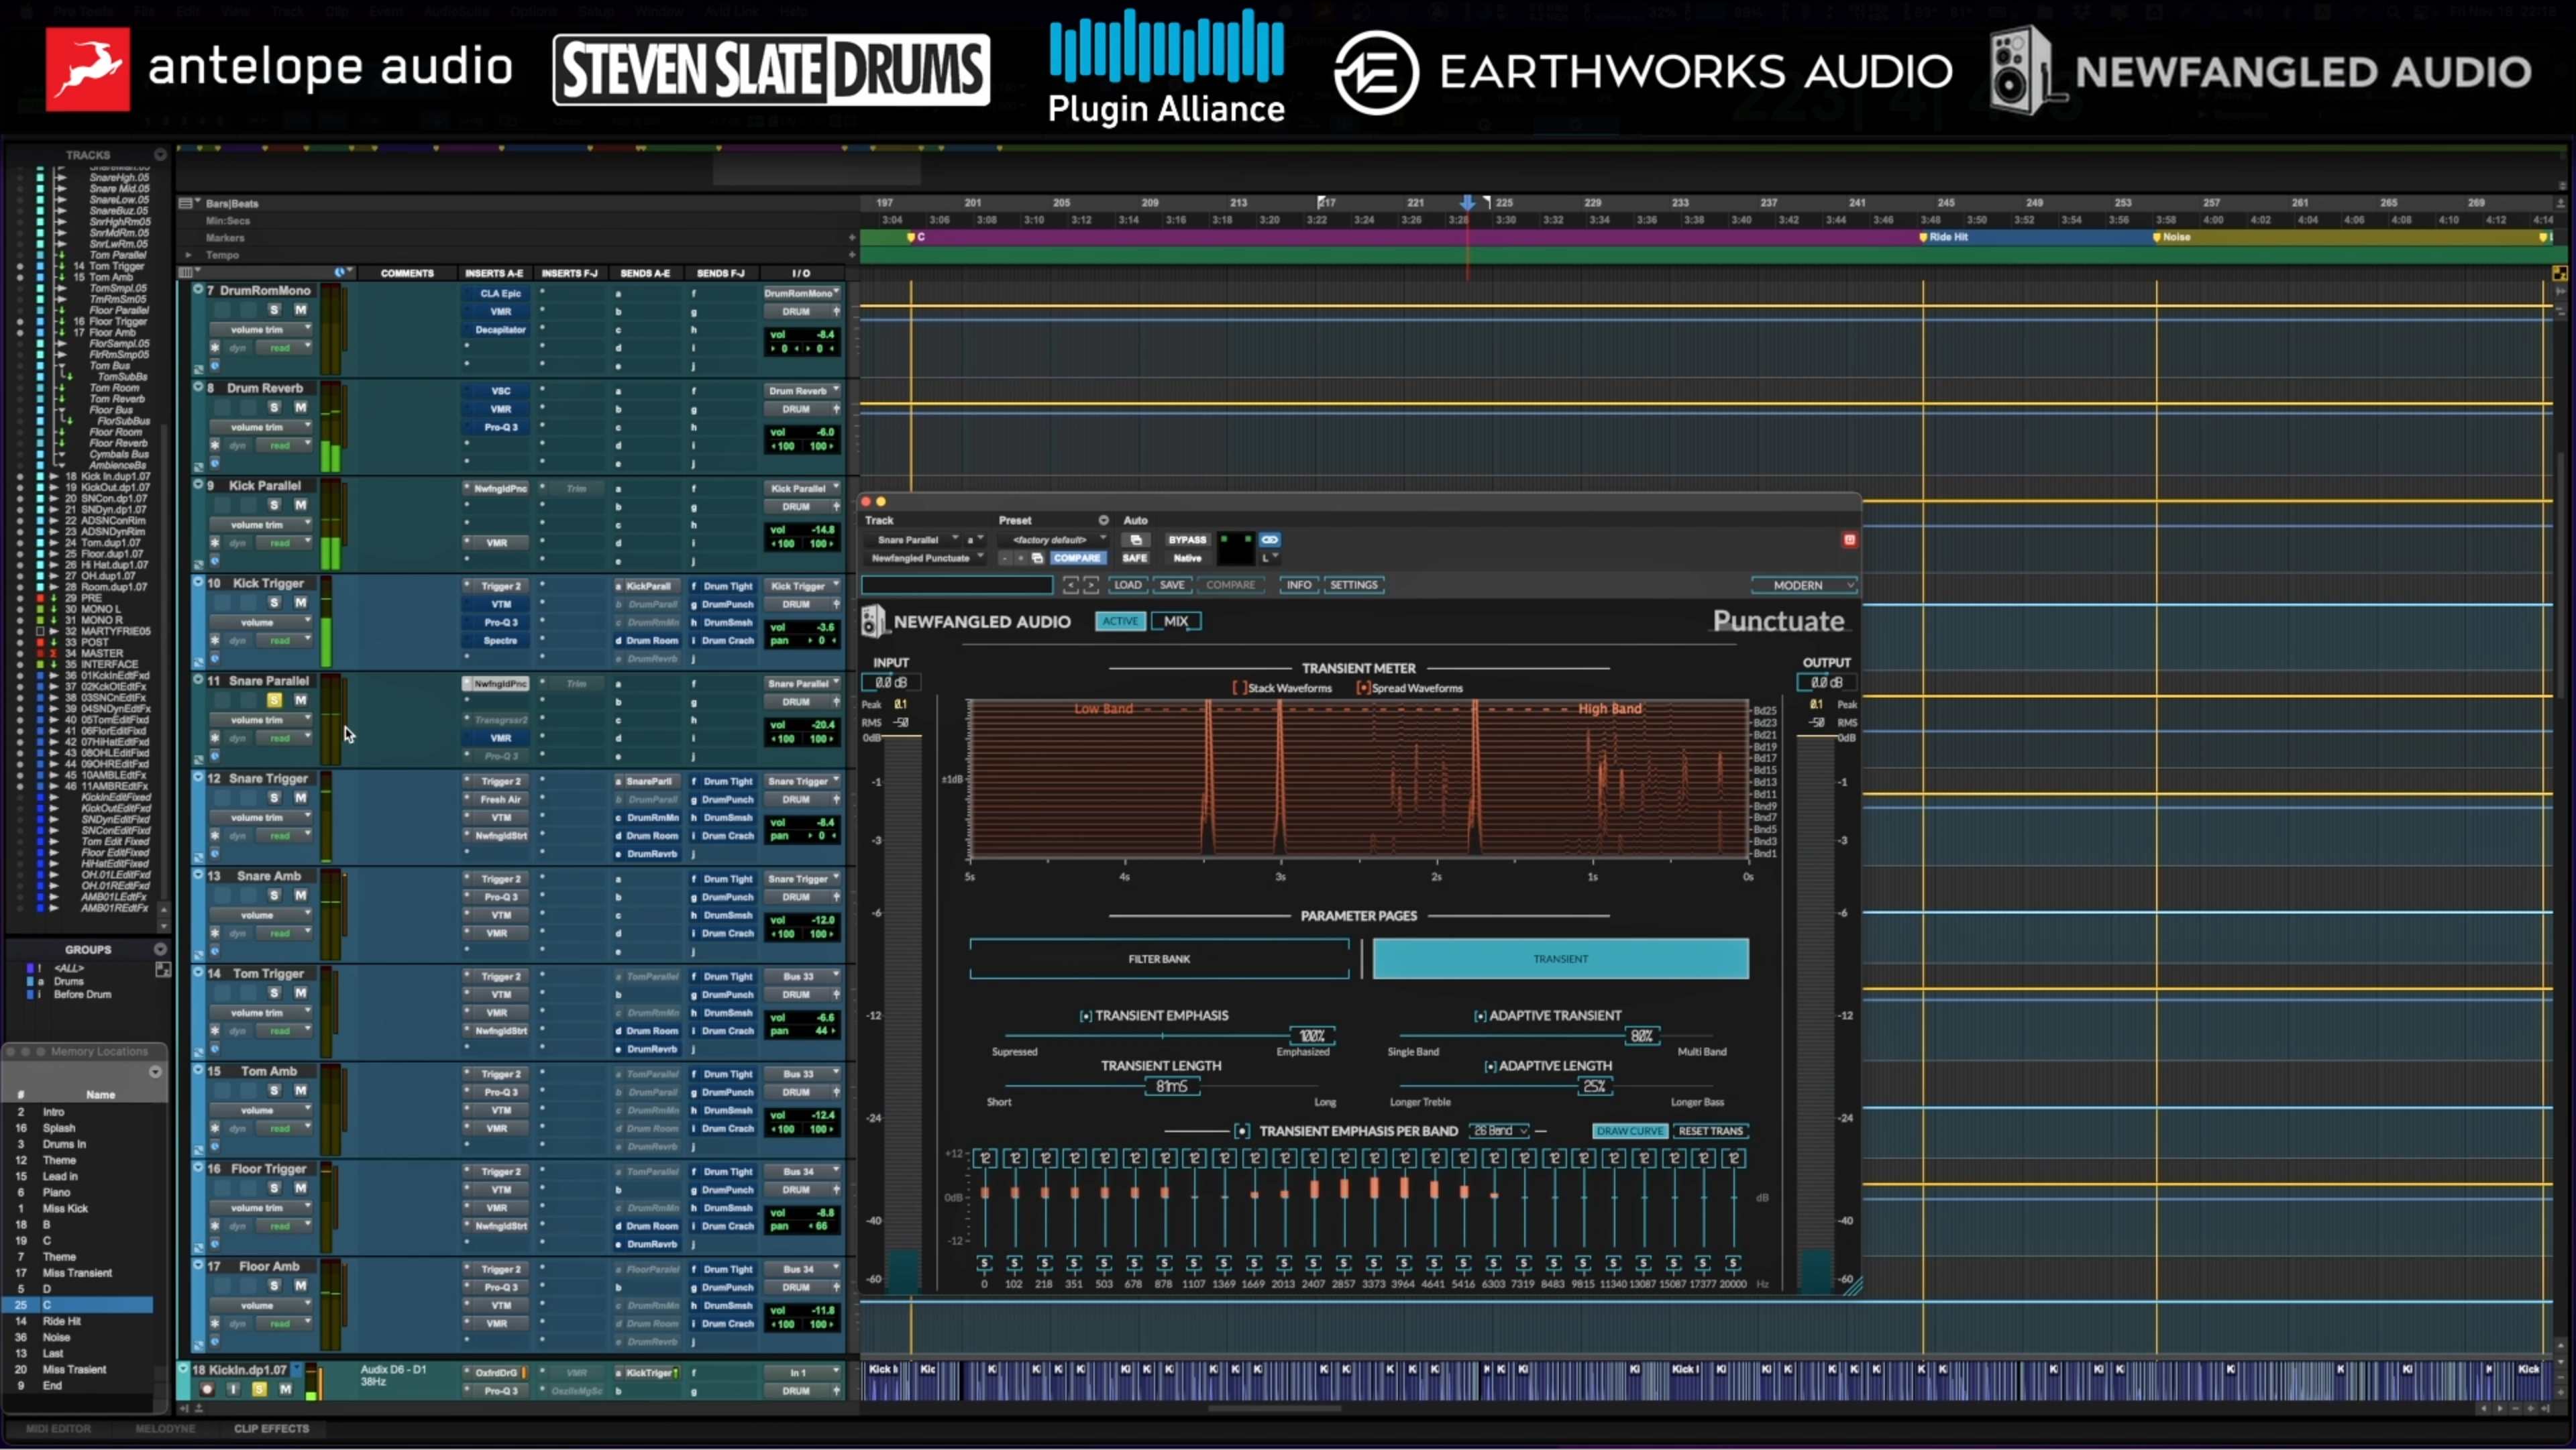Open the CLA Epic insert on DrumRomMono
Viewport: 2576px width, 1450px height.
(x=500, y=294)
